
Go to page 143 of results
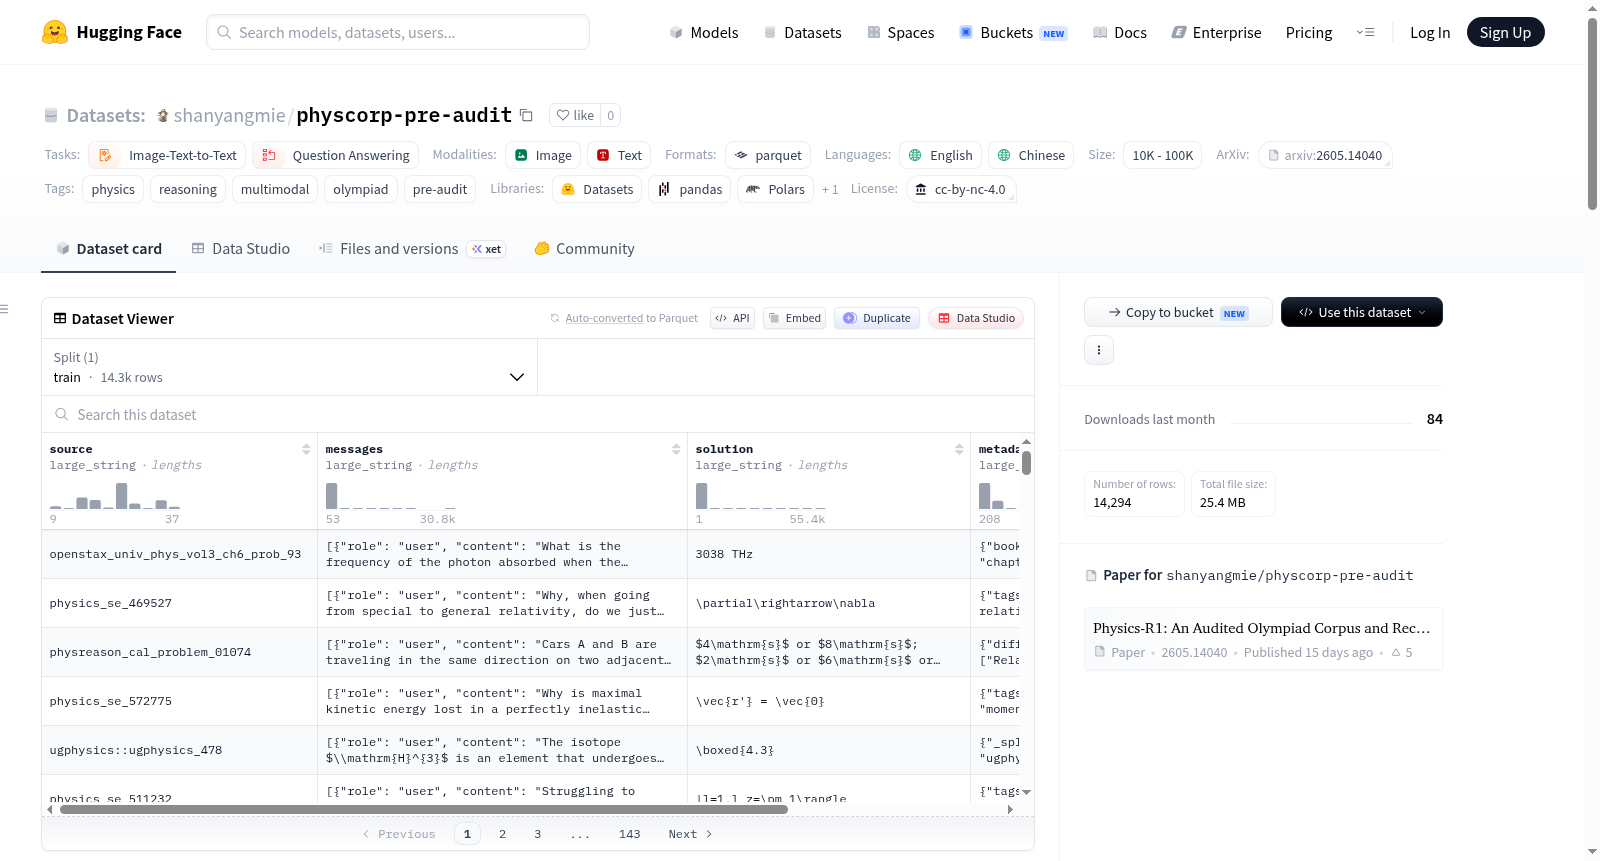click(x=629, y=834)
